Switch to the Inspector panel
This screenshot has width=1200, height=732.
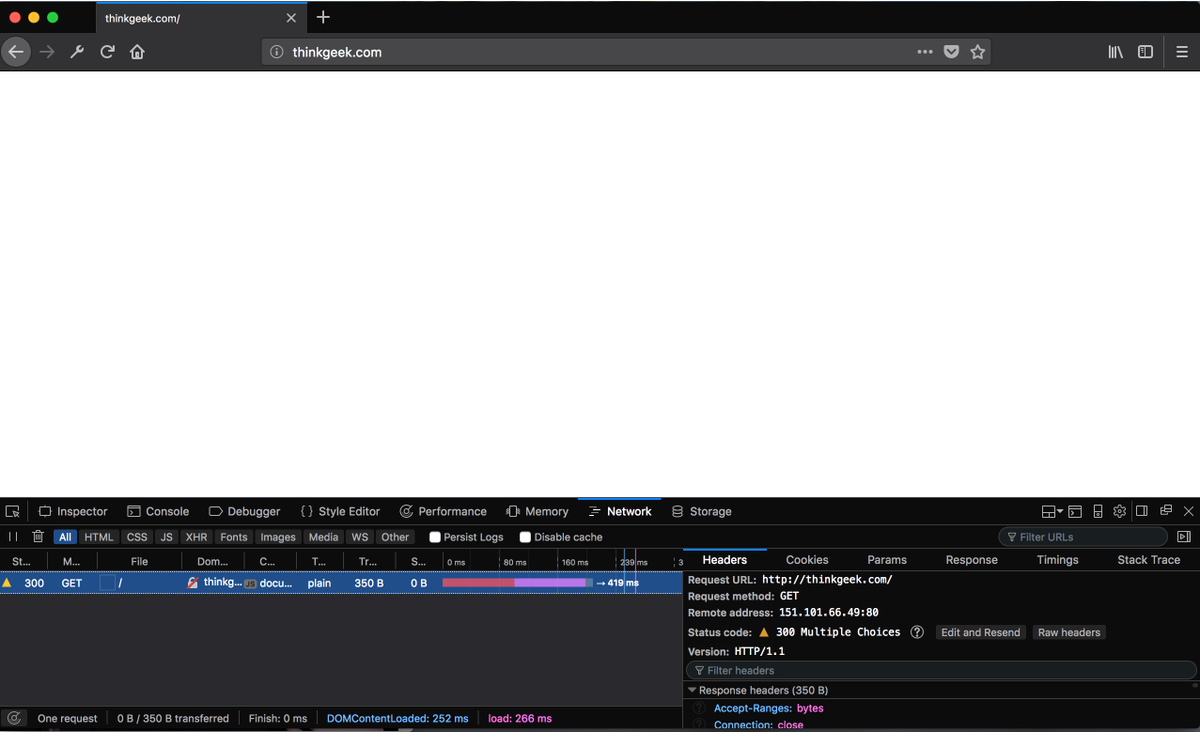[72, 511]
